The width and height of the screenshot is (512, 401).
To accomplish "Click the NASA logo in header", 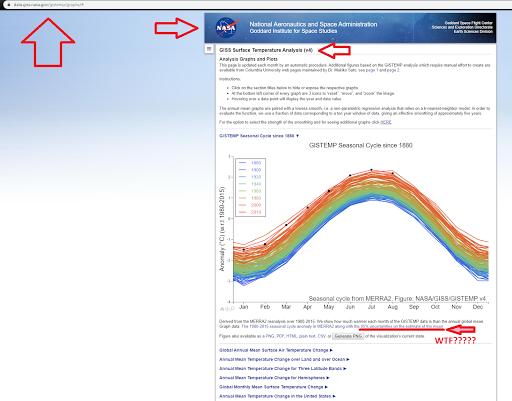I will click(227, 28).
